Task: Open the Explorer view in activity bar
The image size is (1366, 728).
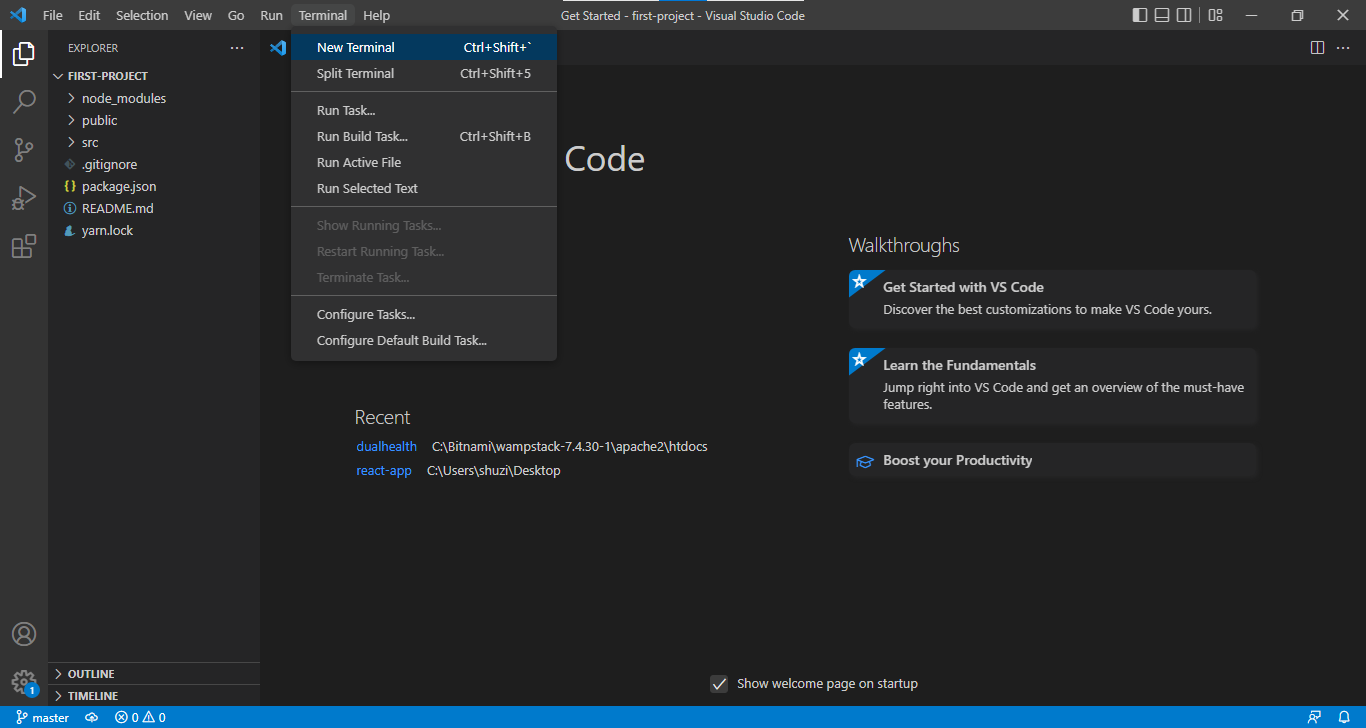Action: (x=24, y=54)
